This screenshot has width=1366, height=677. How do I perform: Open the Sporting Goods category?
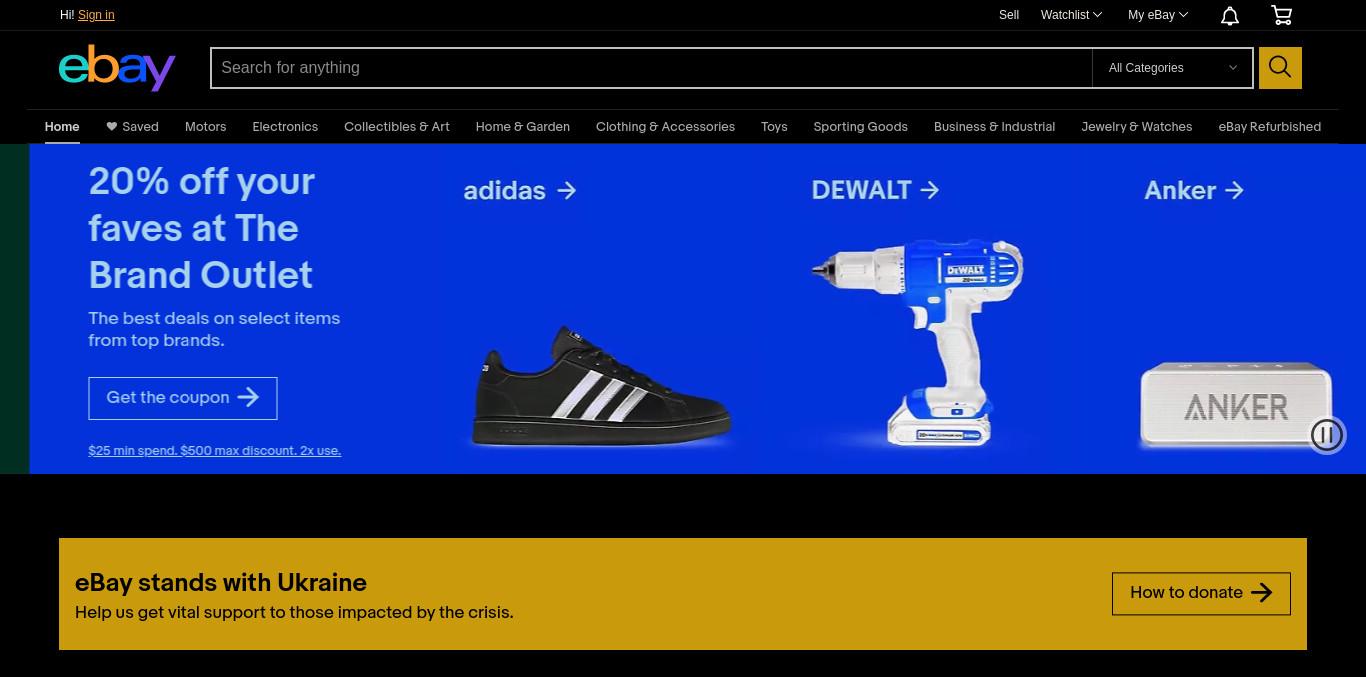[861, 127]
